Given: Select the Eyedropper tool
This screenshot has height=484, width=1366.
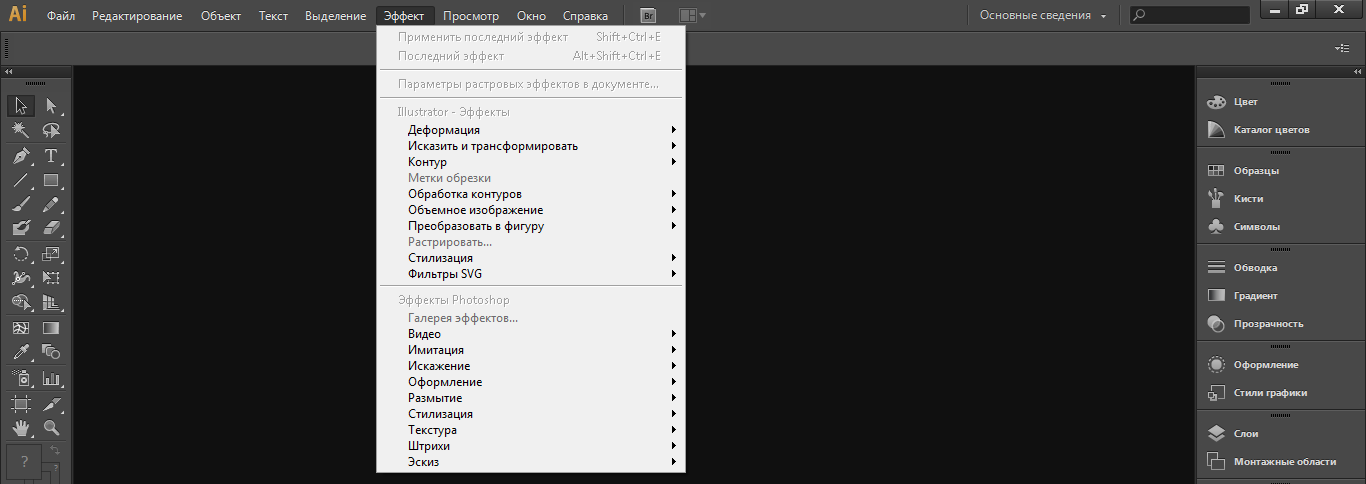Looking at the screenshot, I should [x=21, y=352].
